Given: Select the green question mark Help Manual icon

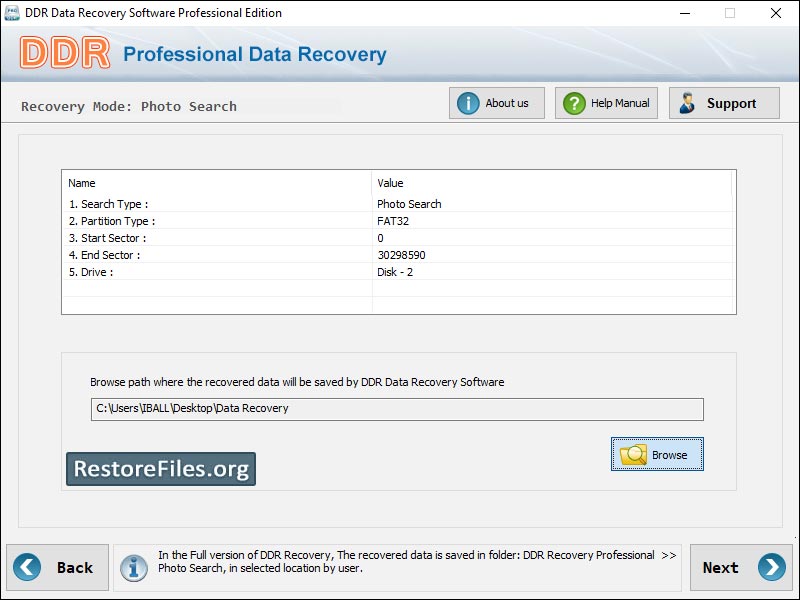Looking at the screenshot, I should click(575, 102).
